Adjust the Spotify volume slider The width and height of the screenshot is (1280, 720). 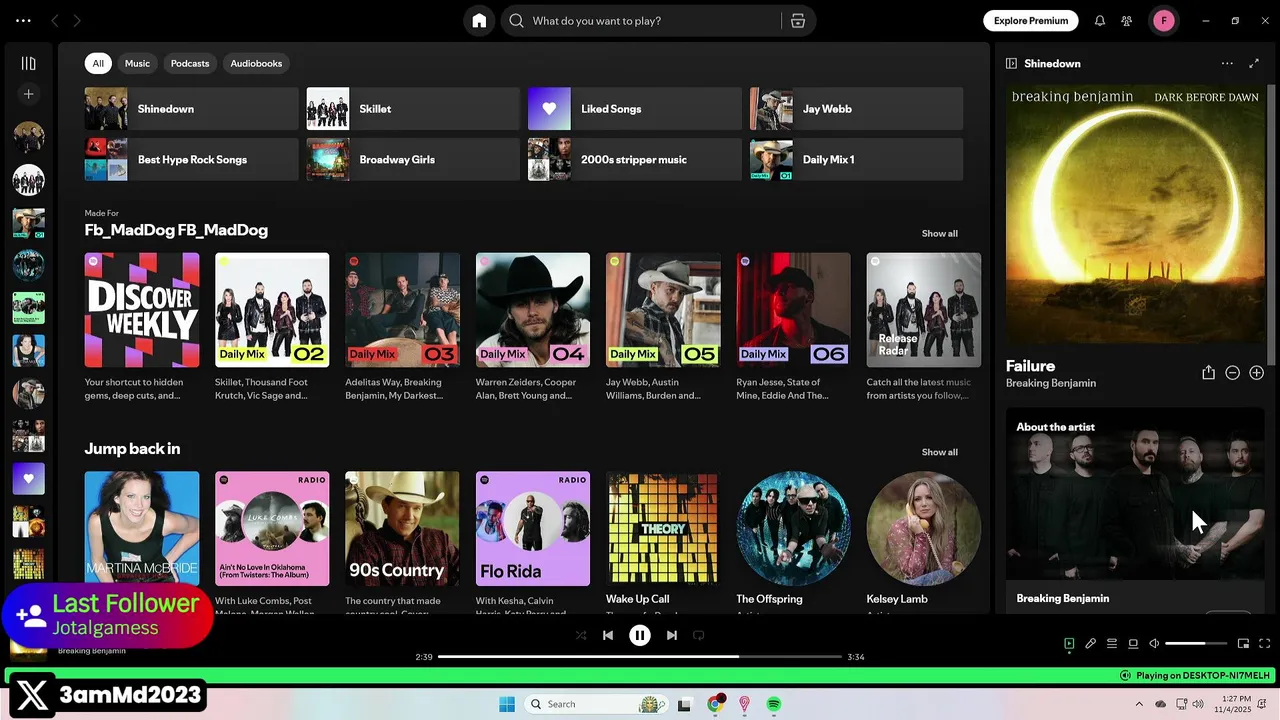(1196, 644)
